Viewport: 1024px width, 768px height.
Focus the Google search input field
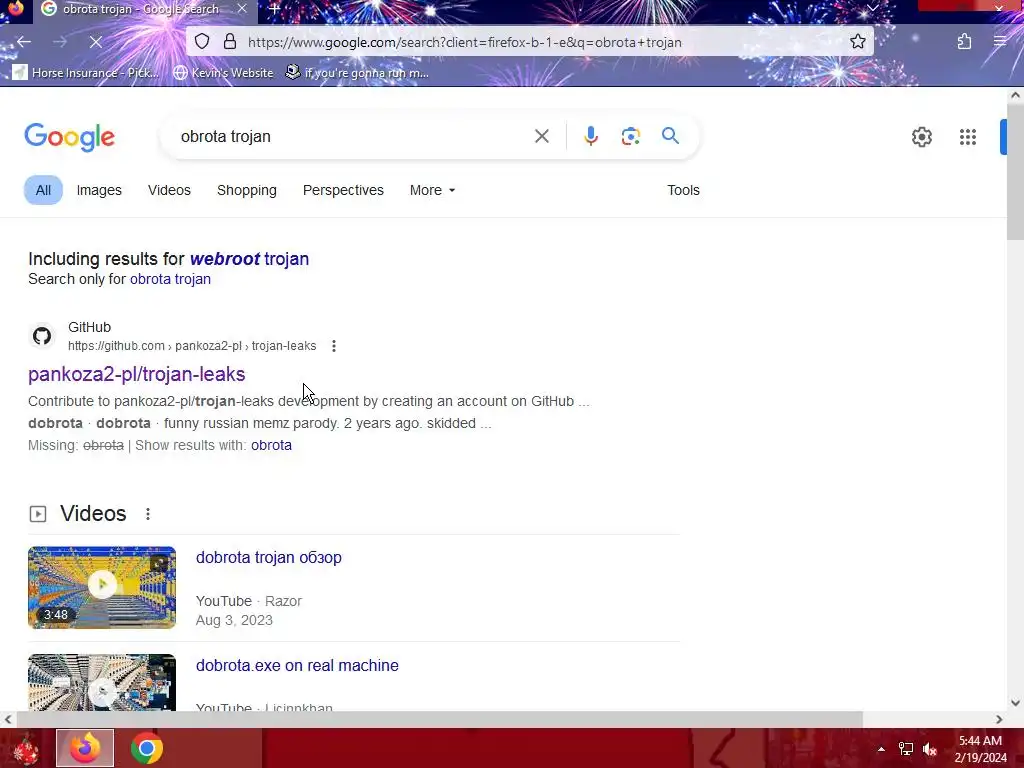coord(353,136)
